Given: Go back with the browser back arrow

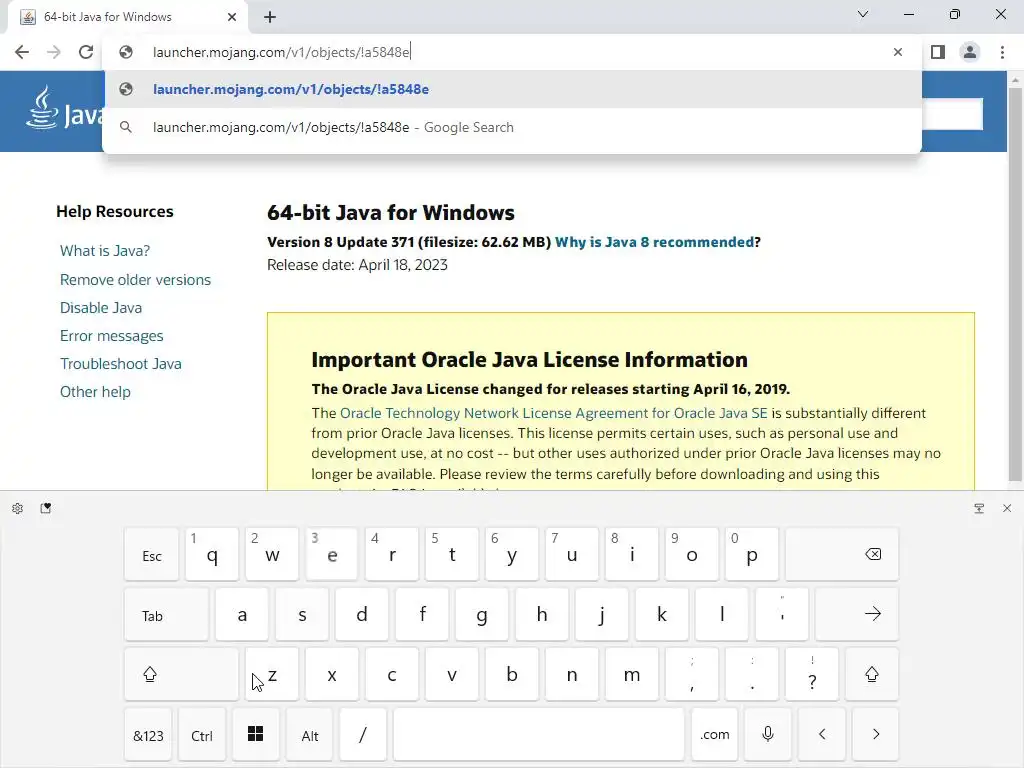Looking at the screenshot, I should 22,52.
